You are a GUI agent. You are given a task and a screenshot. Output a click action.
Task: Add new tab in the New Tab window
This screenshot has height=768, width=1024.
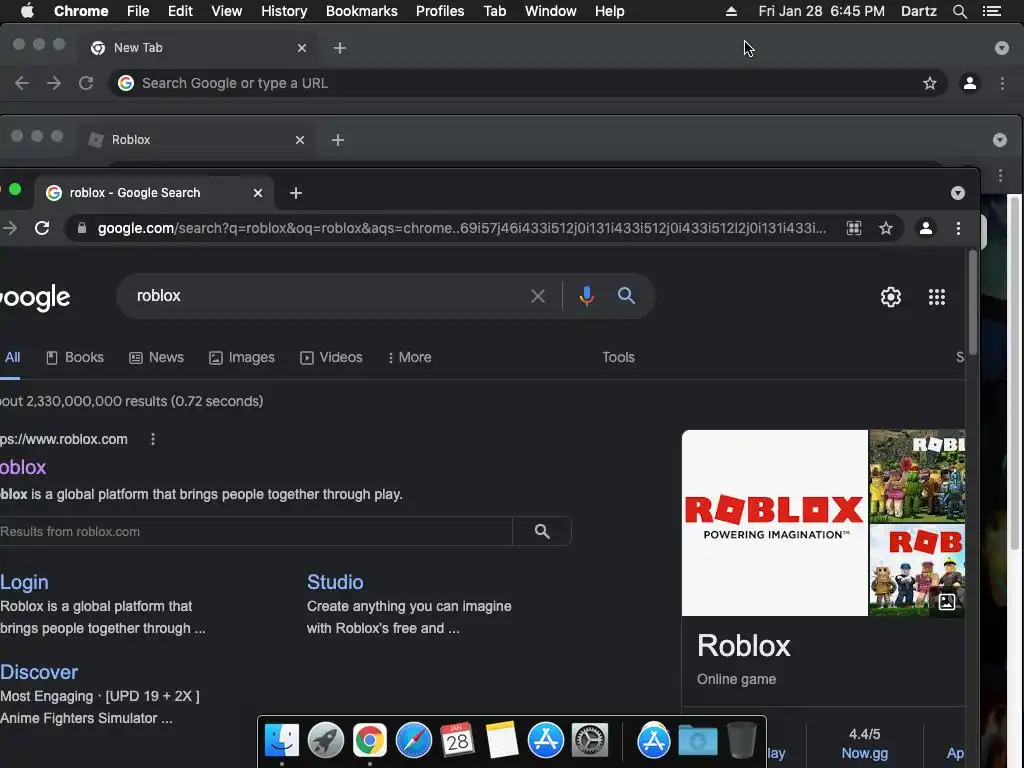tap(340, 48)
